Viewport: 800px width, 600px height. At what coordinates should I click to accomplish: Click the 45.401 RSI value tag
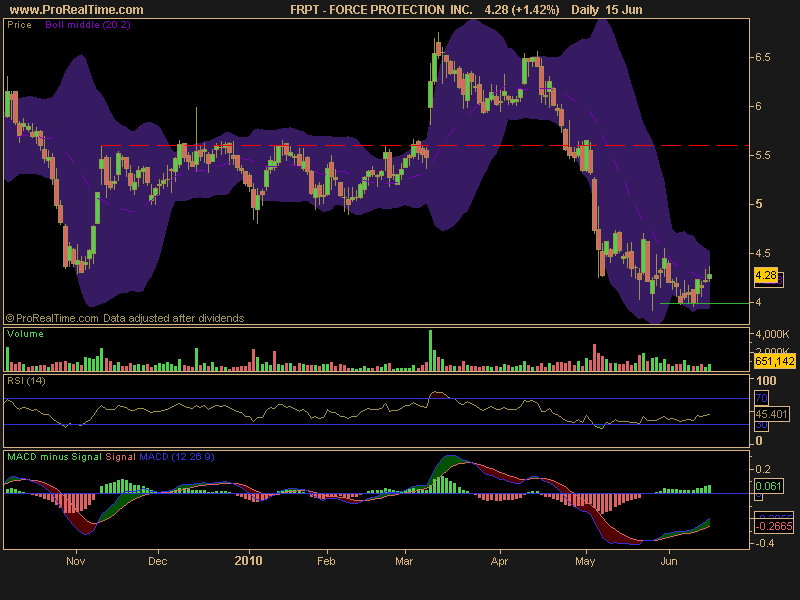771,414
